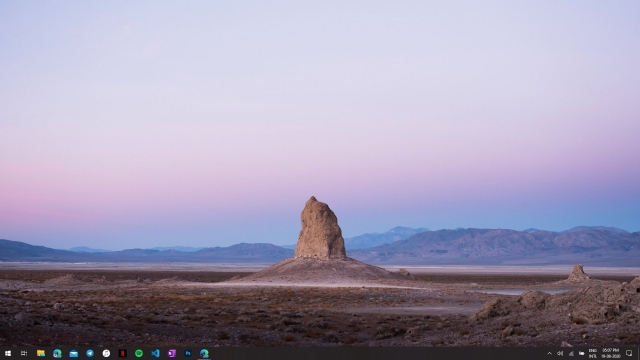Open the OneNote taskbar icon
The height and width of the screenshot is (360, 640).
click(x=172, y=353)
